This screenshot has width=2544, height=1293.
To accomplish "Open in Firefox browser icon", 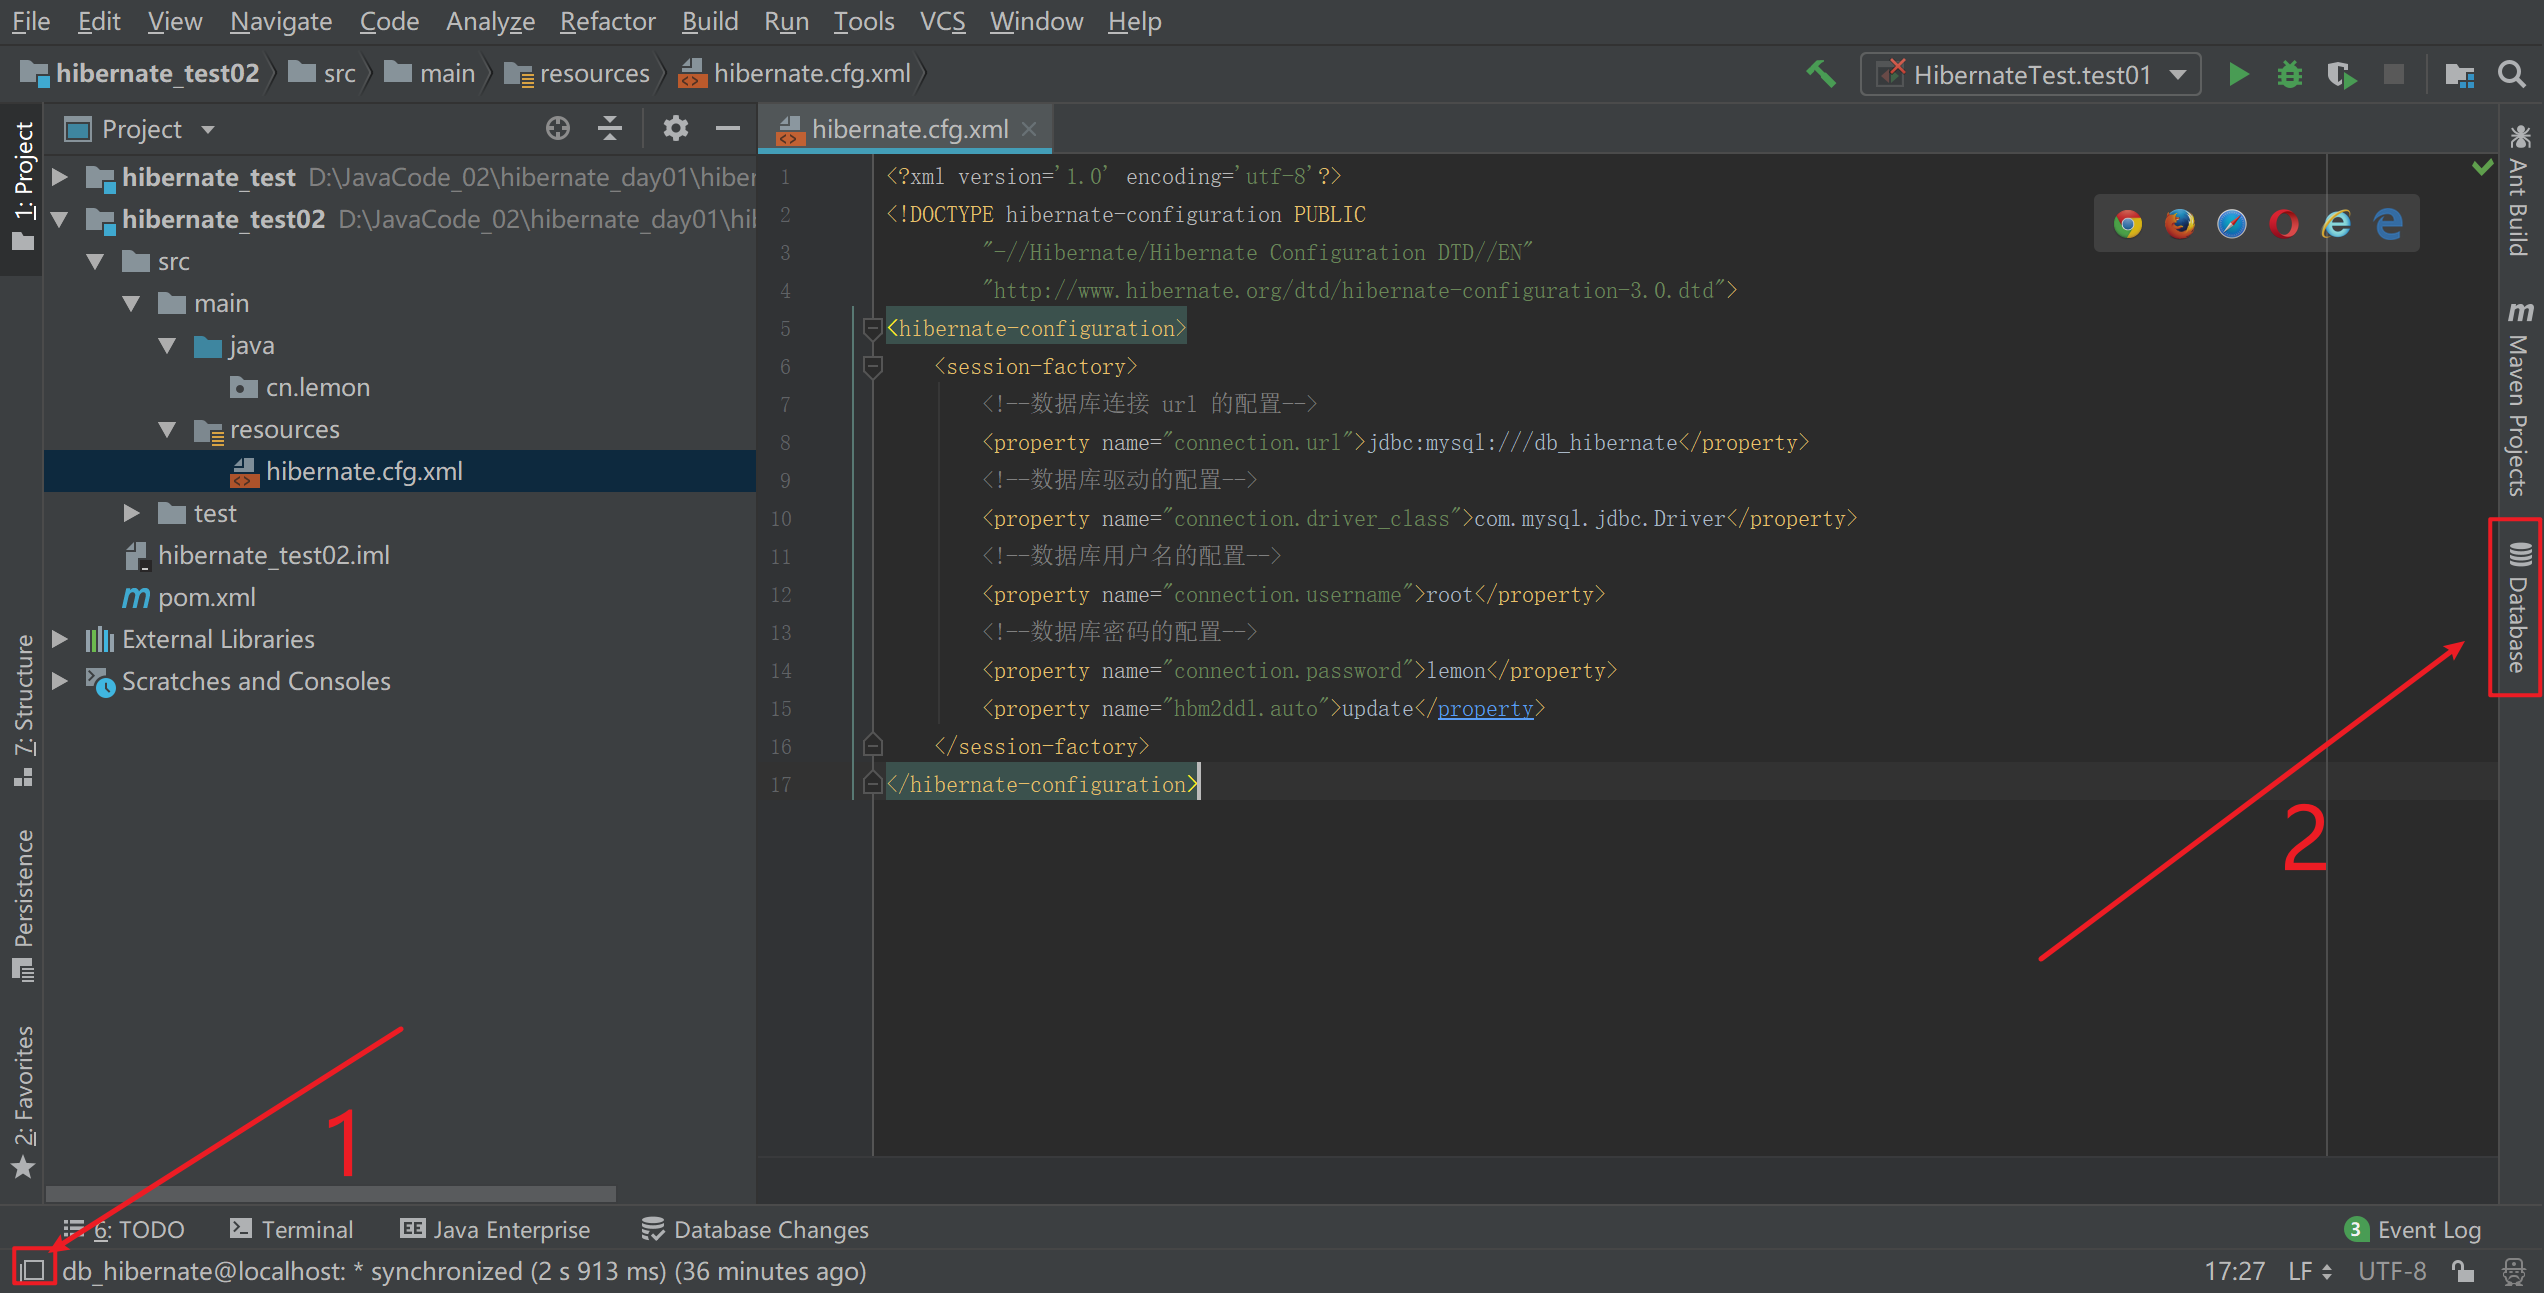I will 2180,224.
